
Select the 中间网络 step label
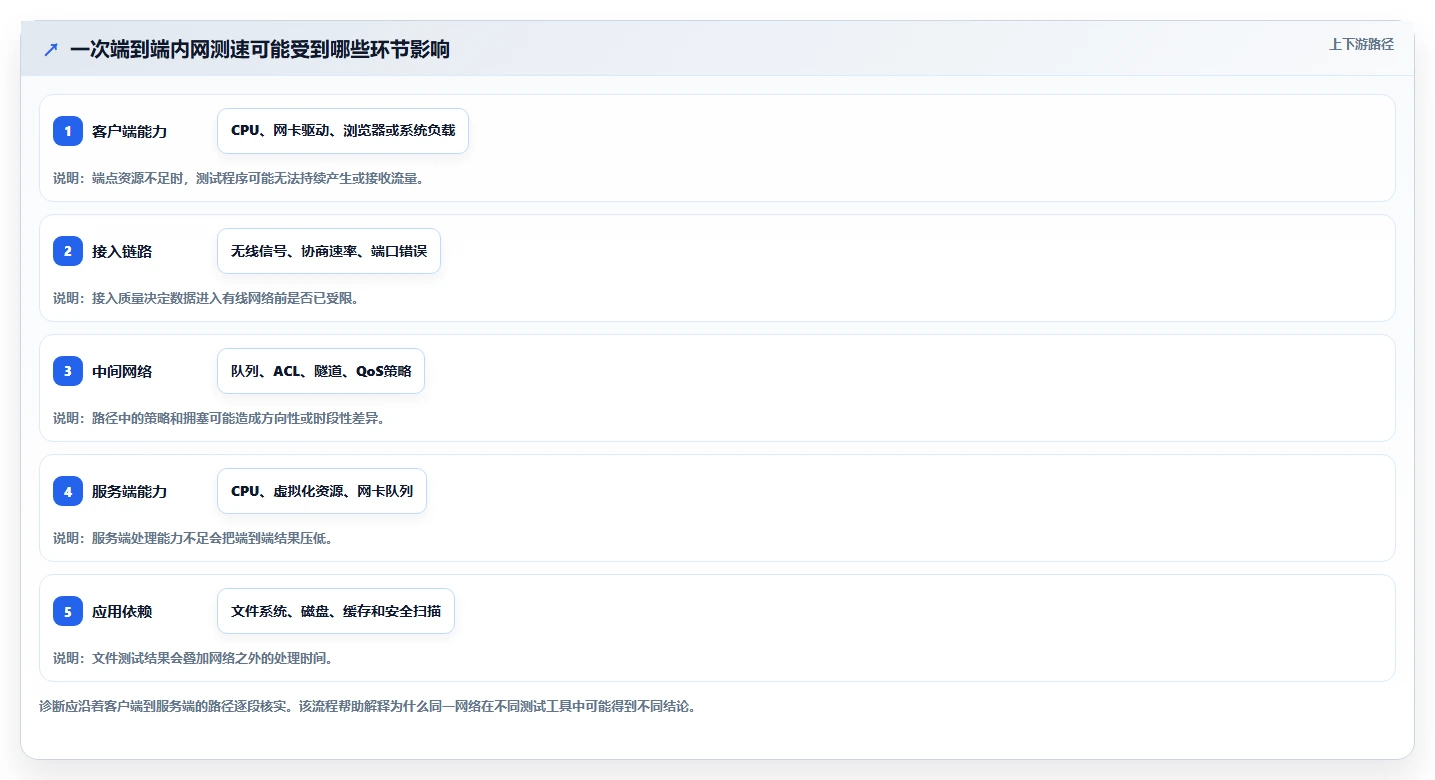[122, 371]
